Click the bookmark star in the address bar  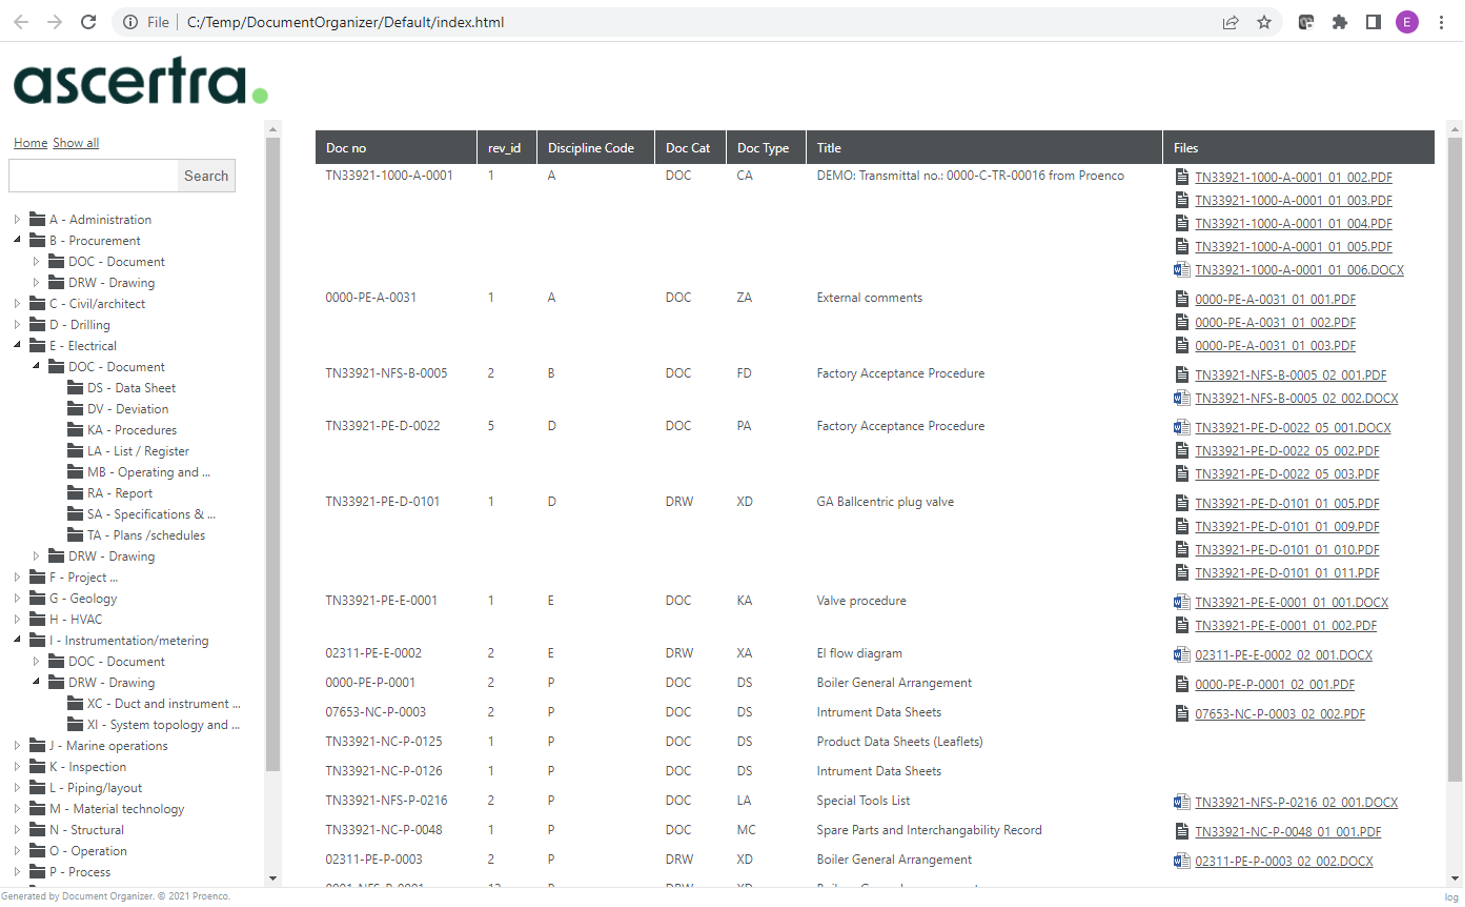[1266, 21]
